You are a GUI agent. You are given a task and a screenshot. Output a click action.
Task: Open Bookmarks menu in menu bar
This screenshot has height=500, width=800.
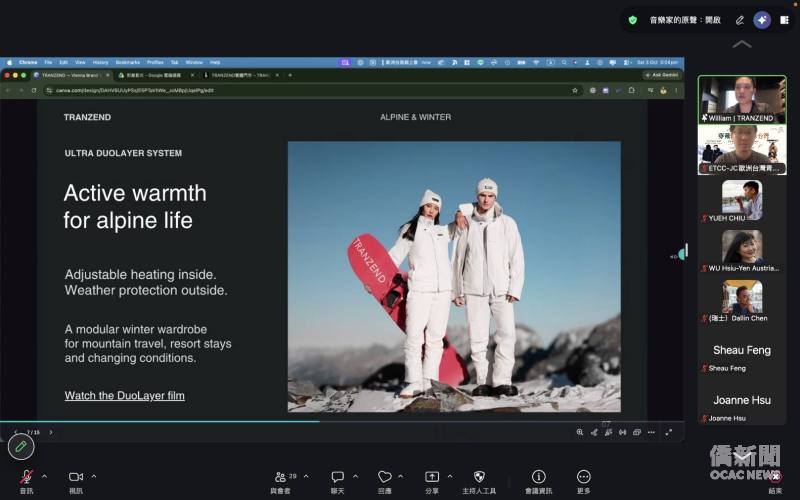click(128, 62)
